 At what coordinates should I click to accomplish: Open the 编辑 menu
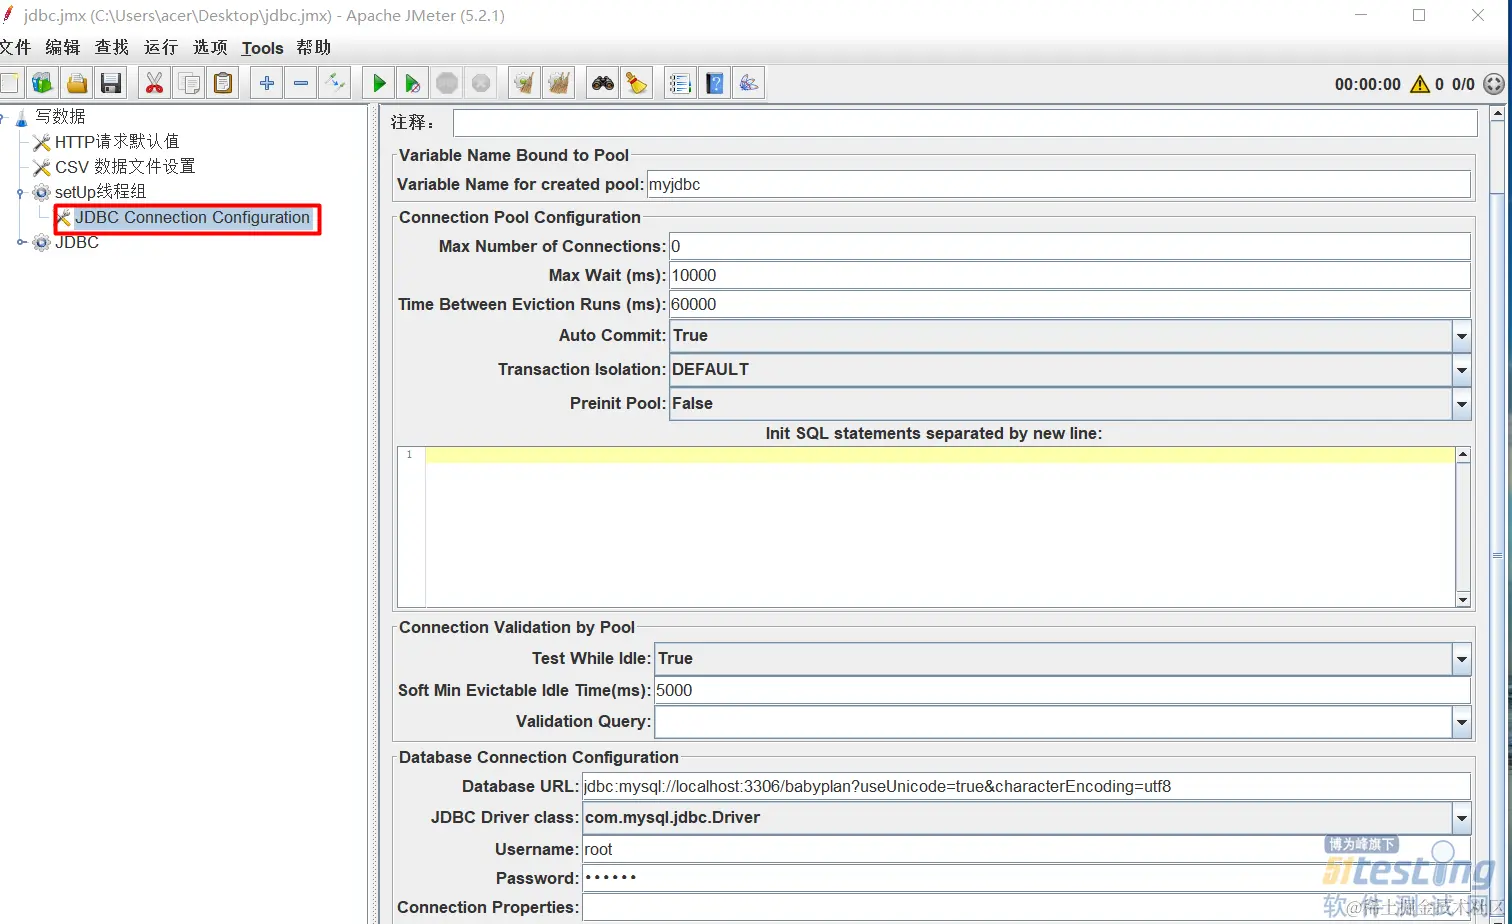(63, 47)
